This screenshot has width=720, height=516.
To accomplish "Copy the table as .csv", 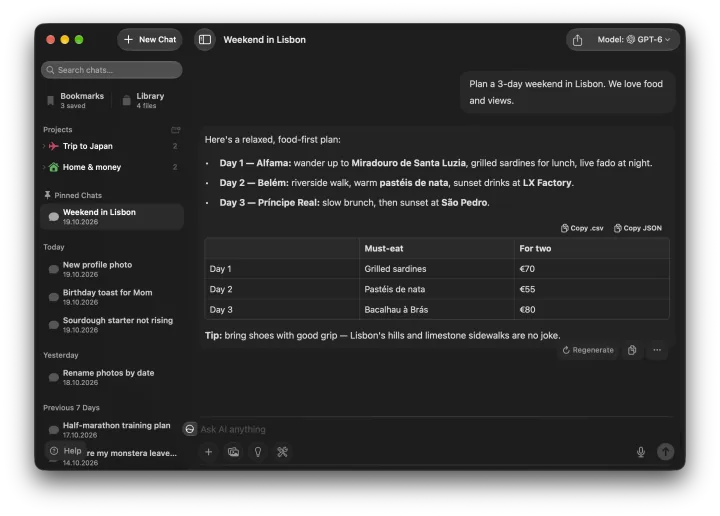I will tap(582, 228).
